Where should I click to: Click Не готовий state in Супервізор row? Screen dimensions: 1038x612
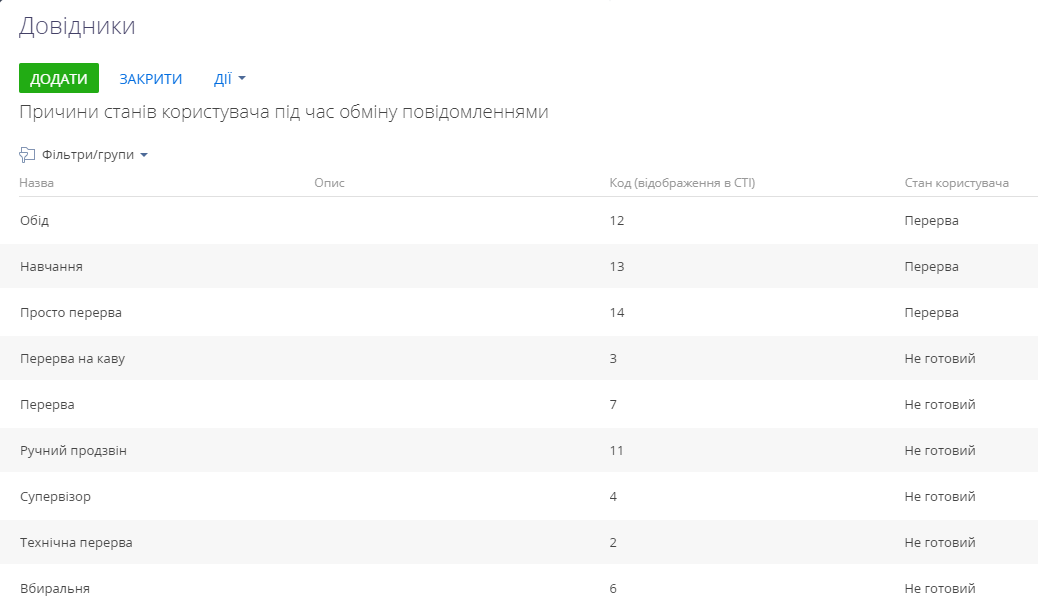click(x=940, y=497)
